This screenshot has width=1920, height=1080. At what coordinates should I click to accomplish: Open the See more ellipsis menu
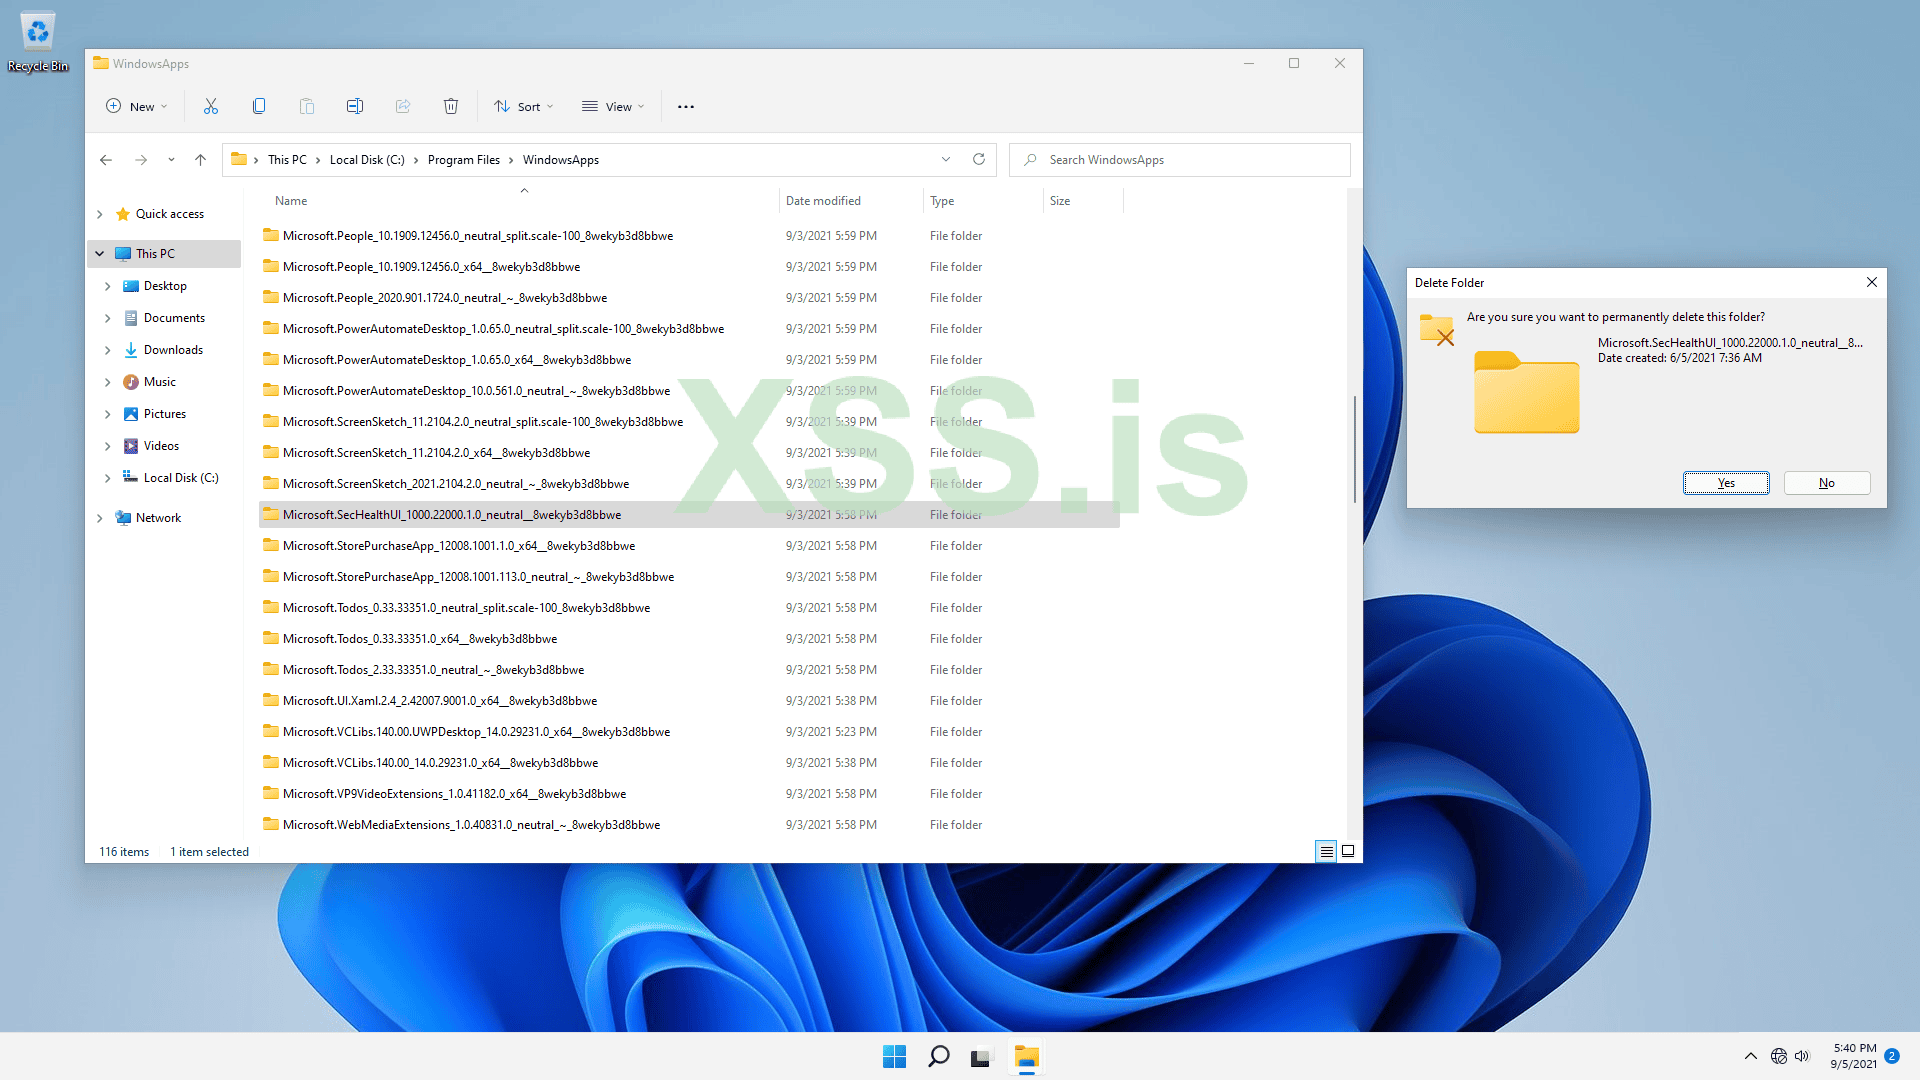pyautogui.click(x=686, y=106)
